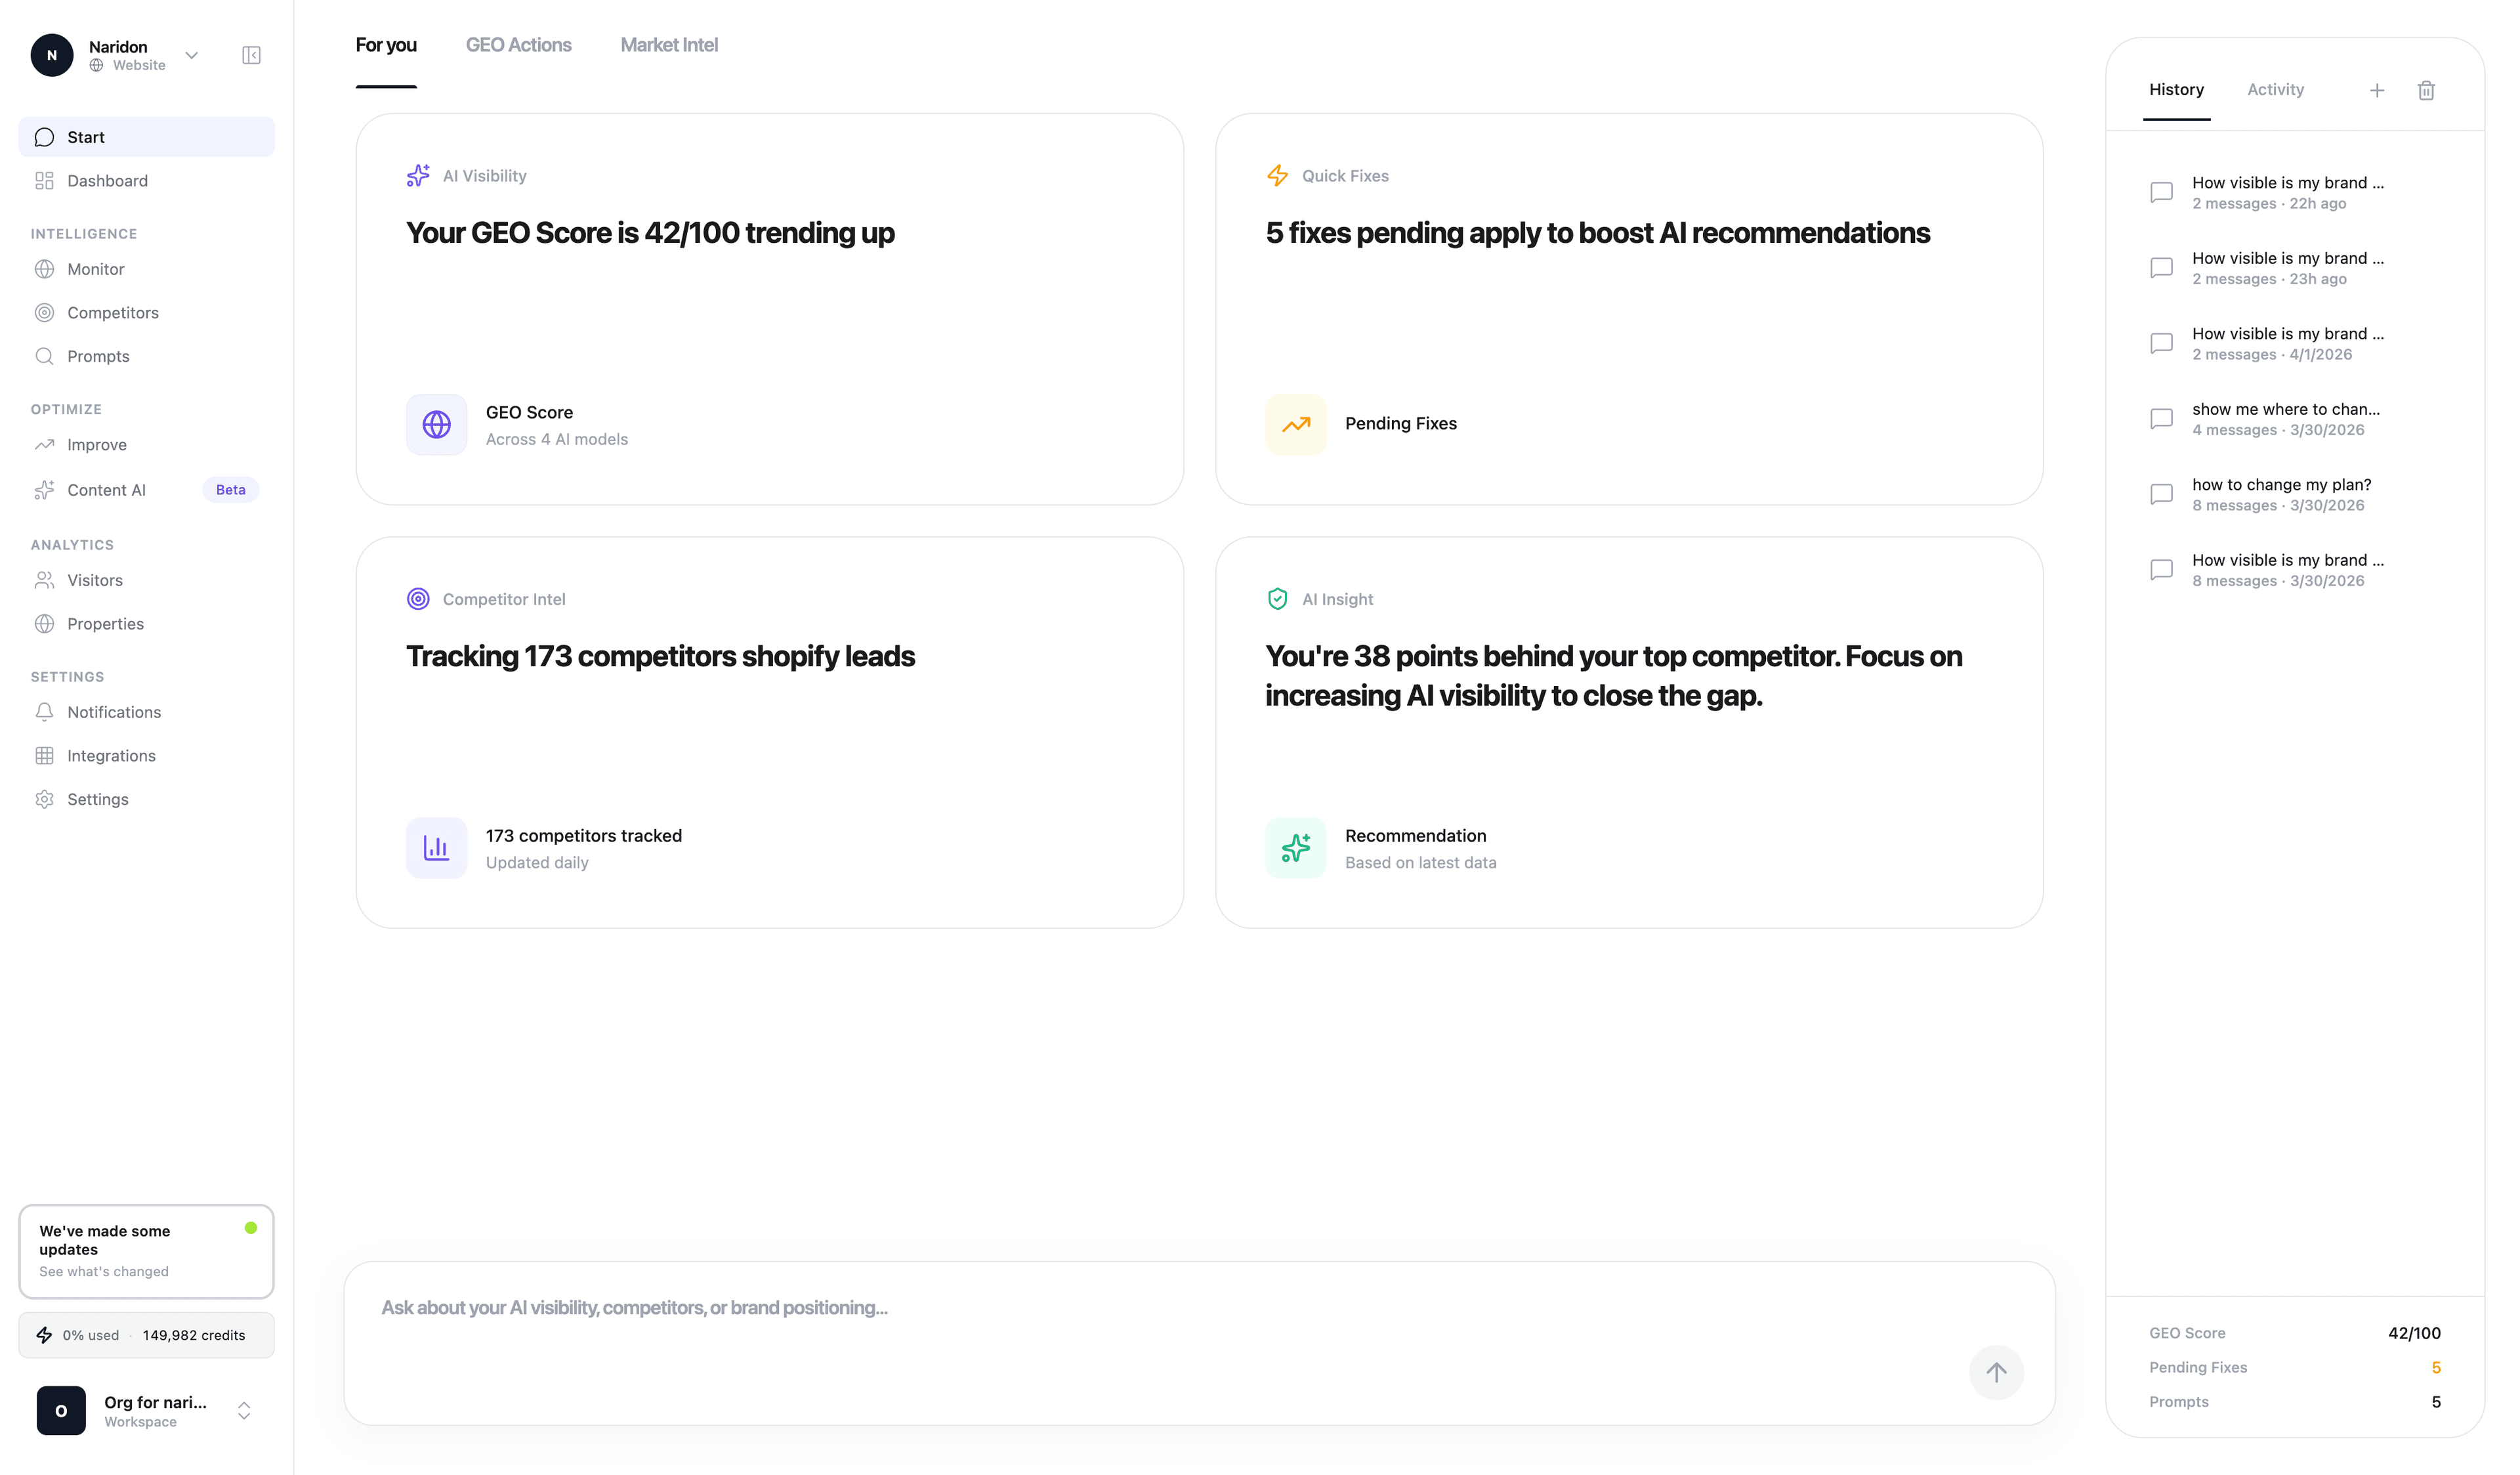The height and width of the screenshot is (1475, 2520).
Task: Click the Notifications bell icon
Action: [x=44, y=711]
